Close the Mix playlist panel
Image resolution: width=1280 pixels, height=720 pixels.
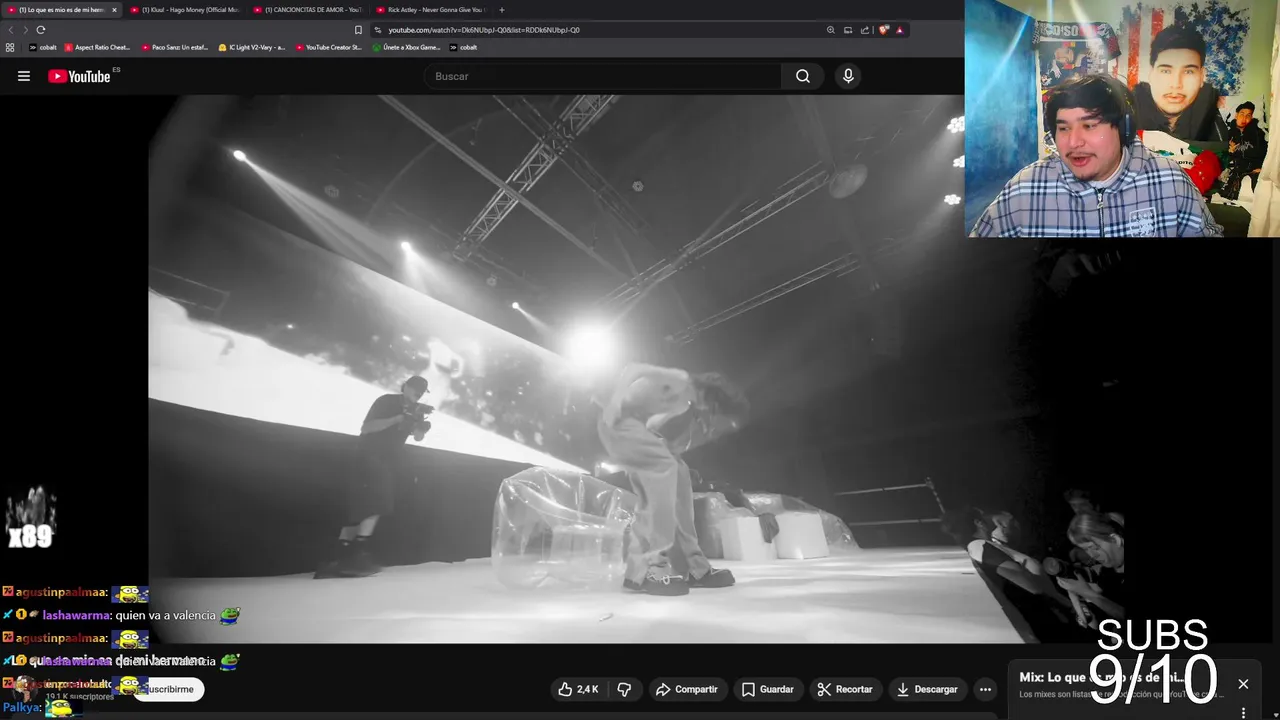(x=1243, y=684)
